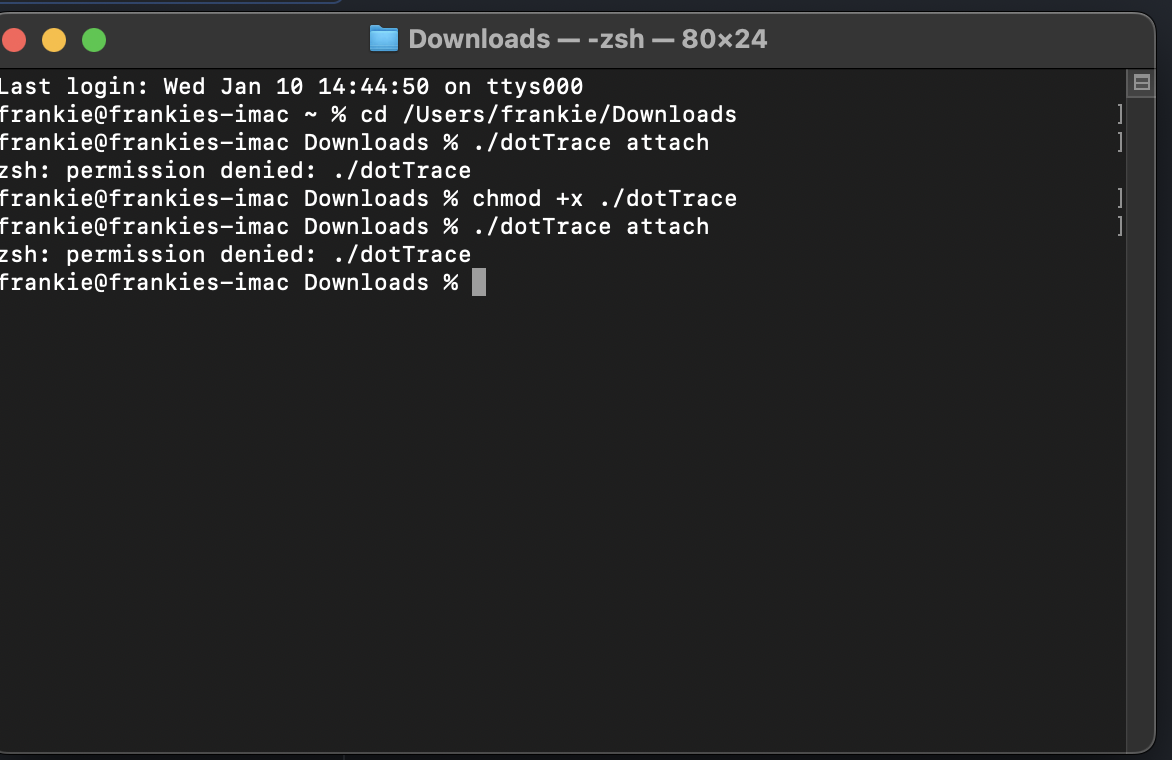
Task: Click the final frankie@frankies-imac Downloads prompt text
Action: (229, 282)
